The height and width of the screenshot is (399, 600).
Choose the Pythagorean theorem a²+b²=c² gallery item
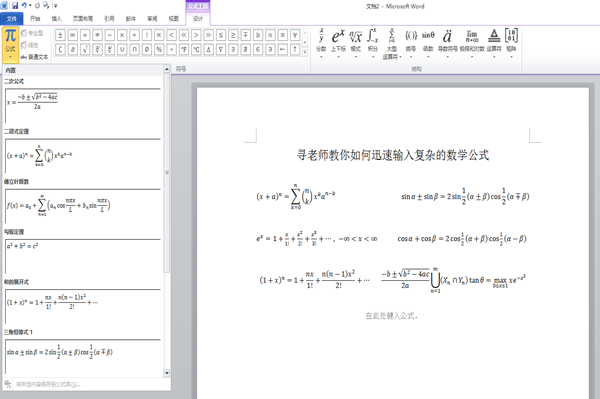pyautogui.click(x=83, y=256)
